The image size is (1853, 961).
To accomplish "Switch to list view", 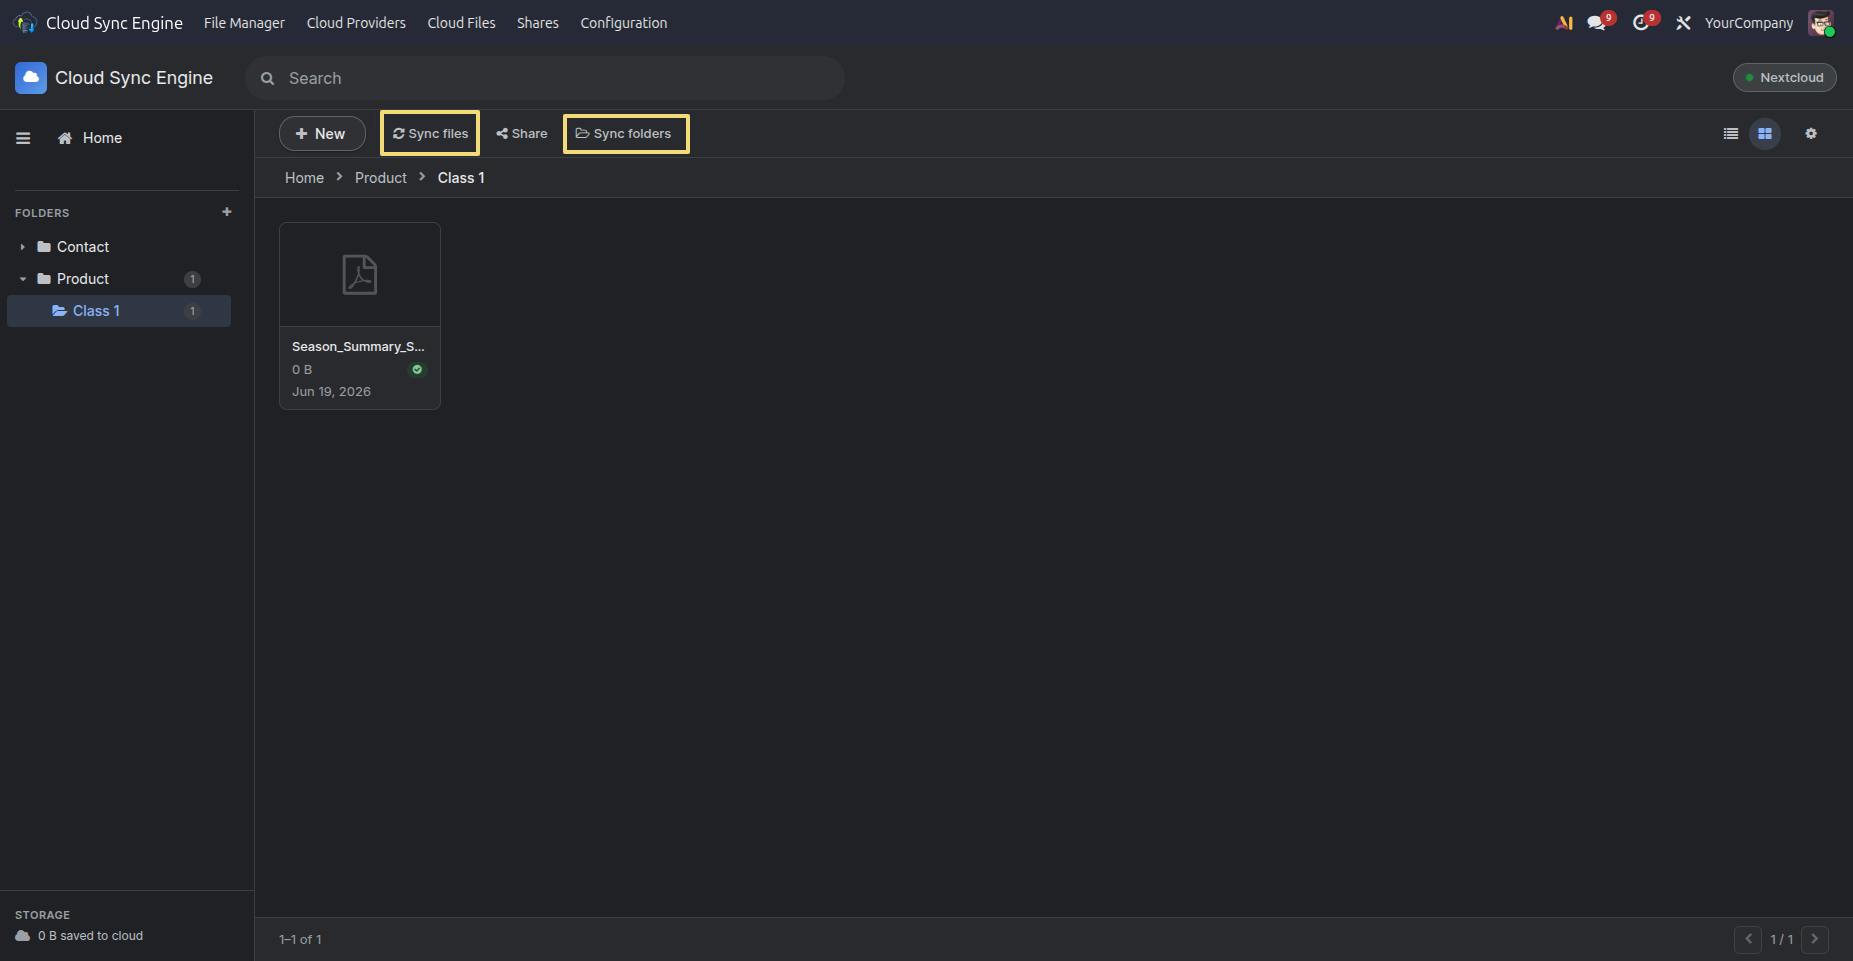I will [x=1731, y=134].
